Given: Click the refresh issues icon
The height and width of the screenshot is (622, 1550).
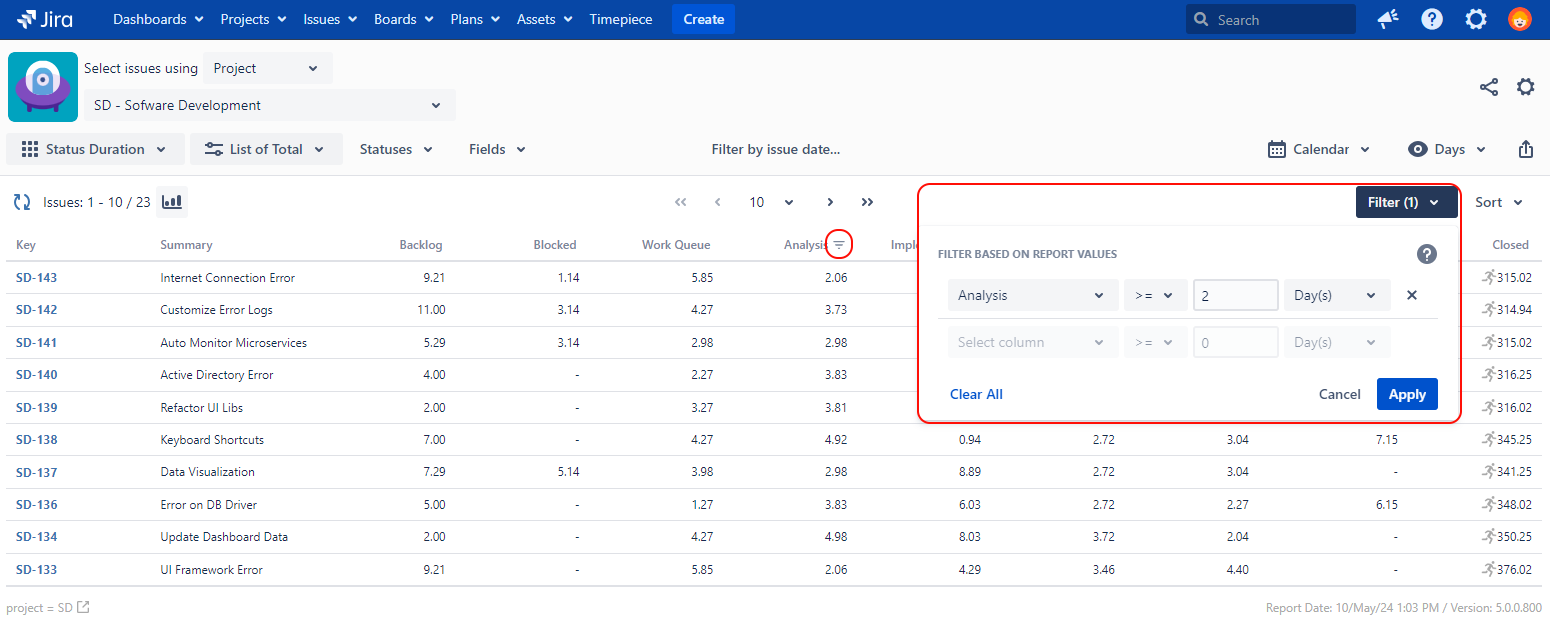Looking at the screenshot, I should [22, 202].
